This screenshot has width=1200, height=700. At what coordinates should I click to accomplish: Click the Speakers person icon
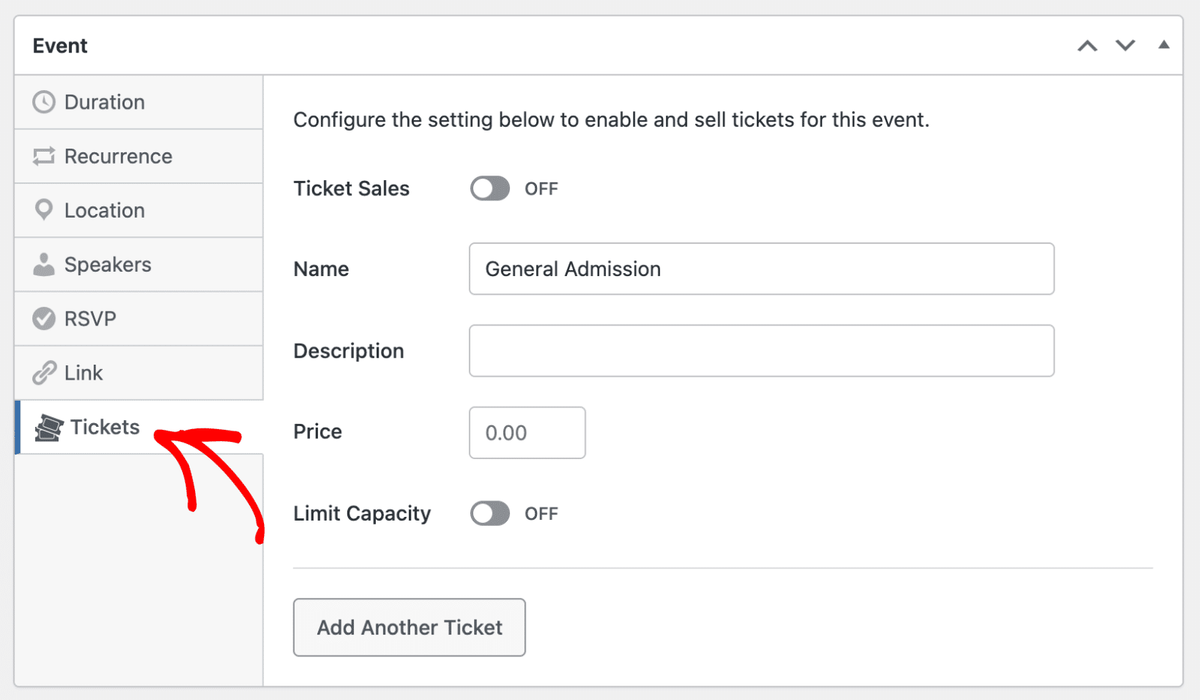pyautogui.click(x=44, y=265)
